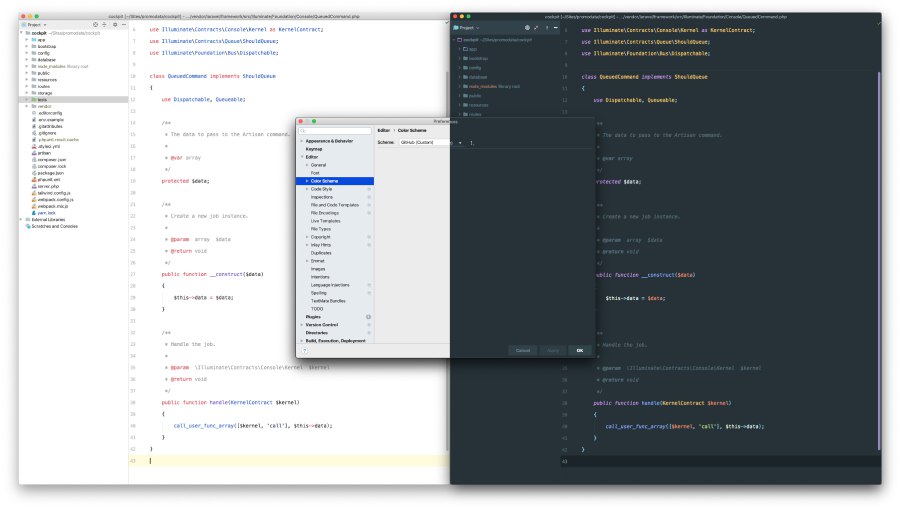900x510 pixels.
Task: Expand the Version Control section in Preferences
Action: click(x=302, y=325)
